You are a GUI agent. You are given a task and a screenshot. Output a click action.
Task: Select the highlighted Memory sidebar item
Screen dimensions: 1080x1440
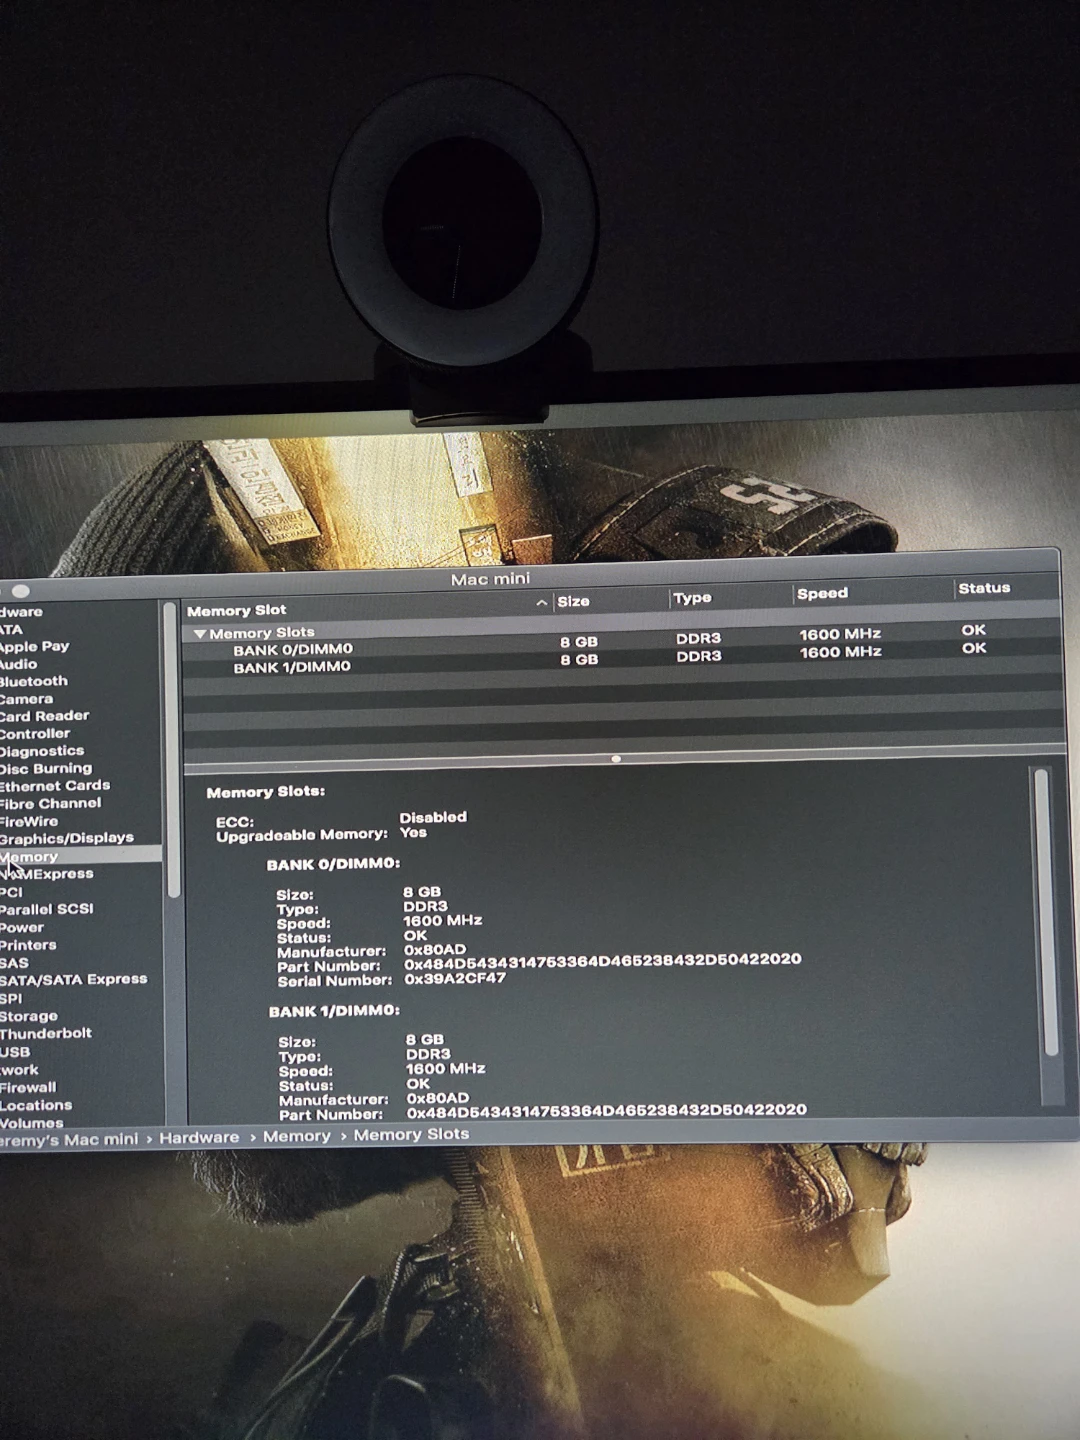[x=80, y=856]
